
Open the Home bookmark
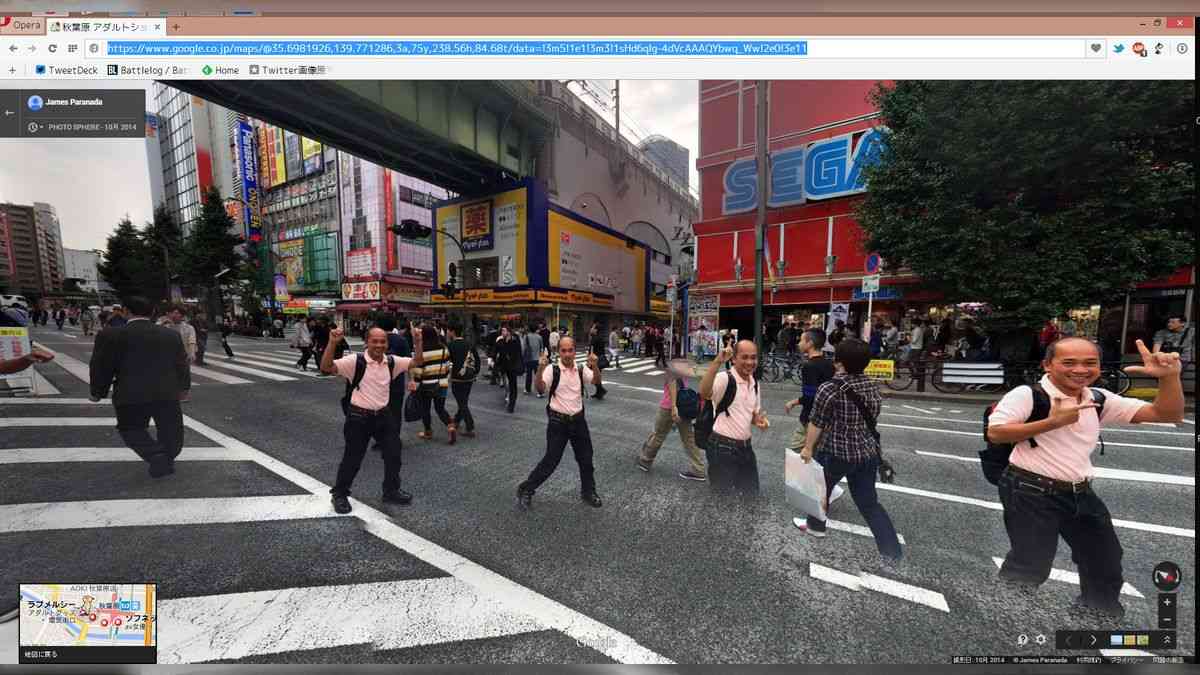(x=221, y=70)
